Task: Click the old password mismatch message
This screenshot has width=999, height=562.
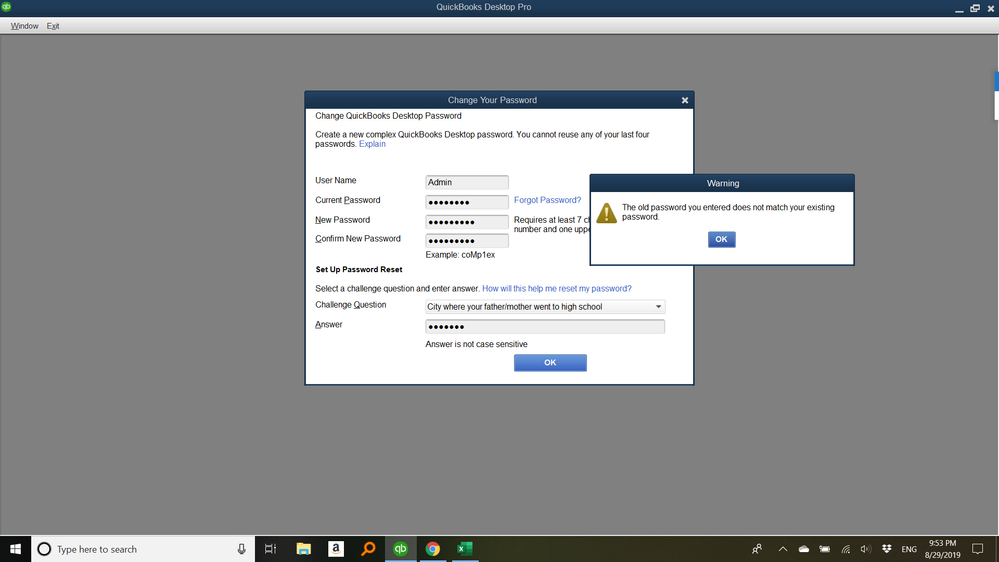Action: (728, 212)
